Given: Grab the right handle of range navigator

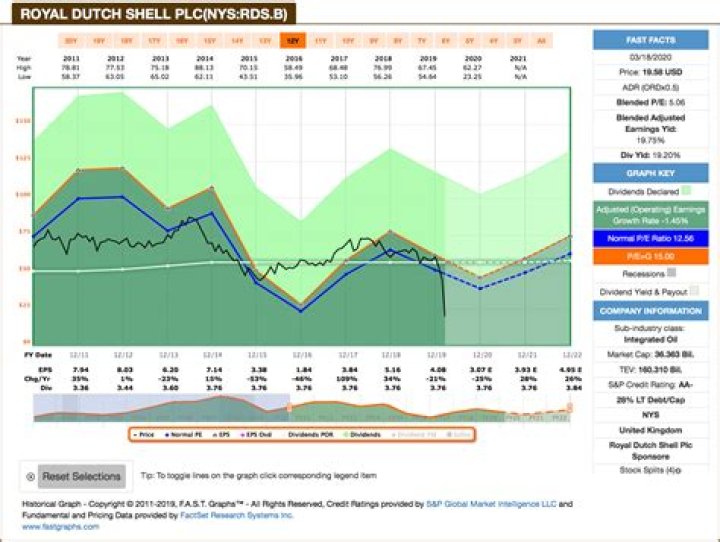Looking at the screenshot, I should pyautogui.click(x=569, y=407).
